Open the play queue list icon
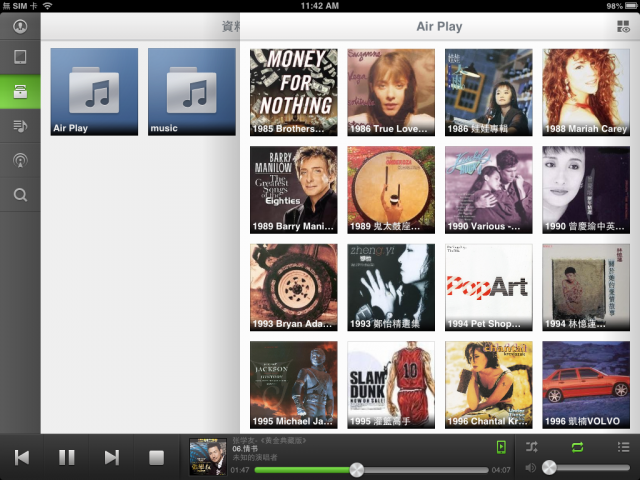 [x=623, y=447]
